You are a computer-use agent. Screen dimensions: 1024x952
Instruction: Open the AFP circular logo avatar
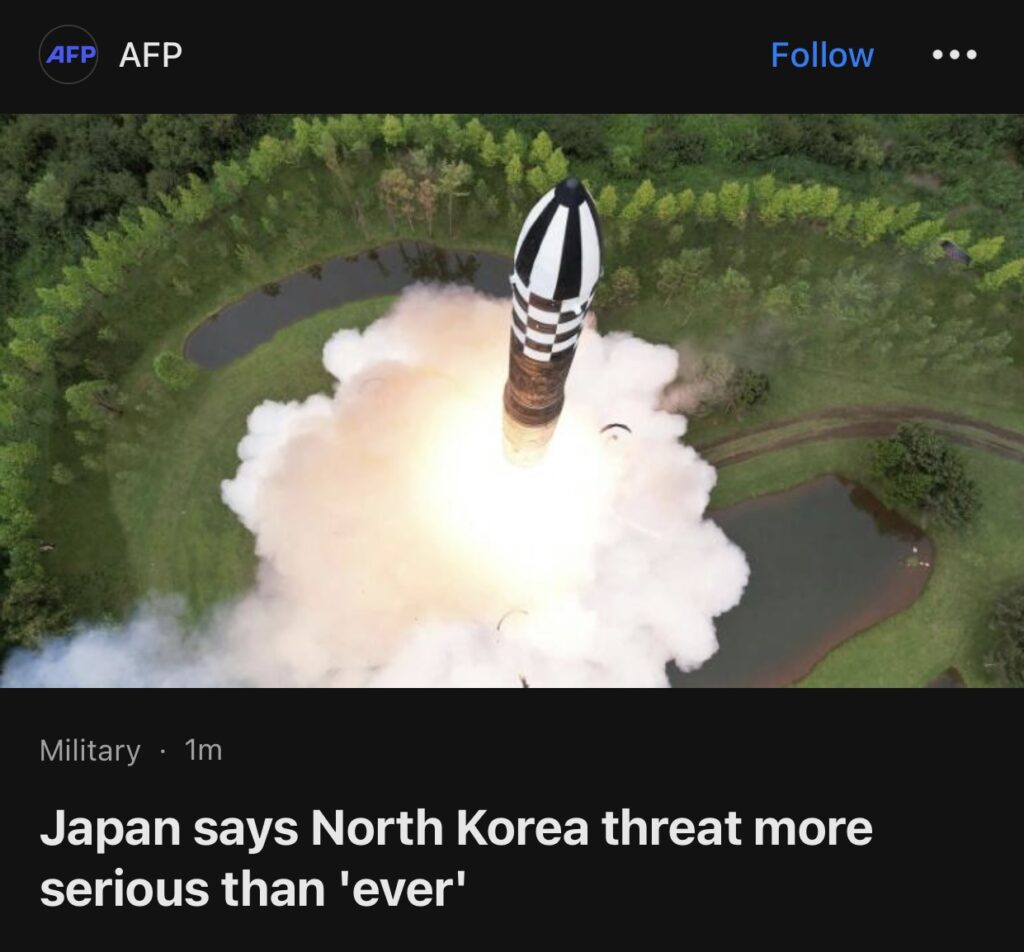click(69, 54)
